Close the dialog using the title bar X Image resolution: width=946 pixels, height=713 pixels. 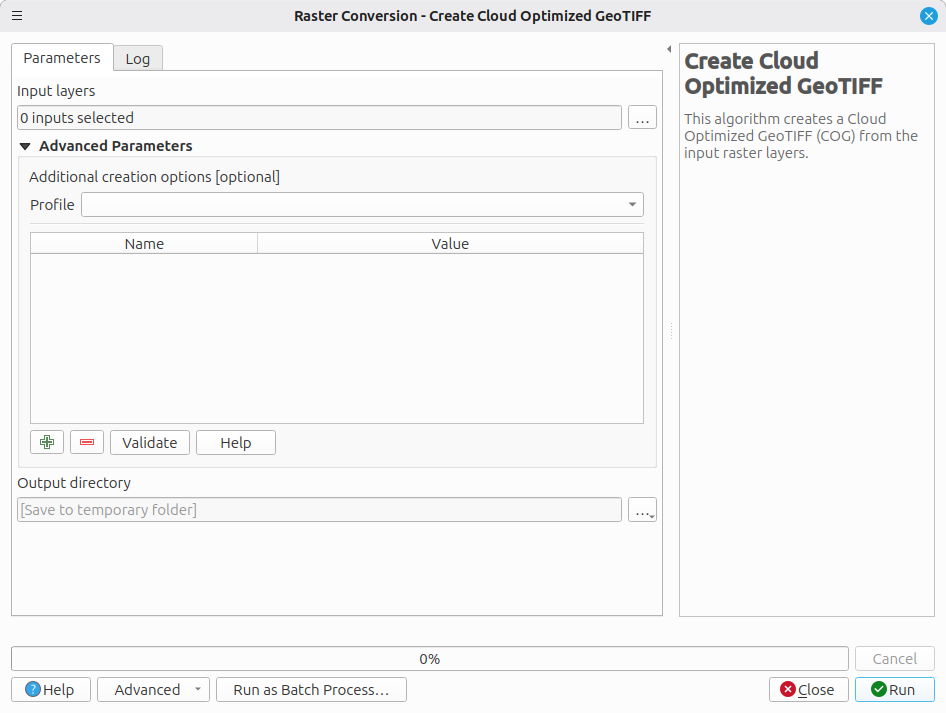pos(928,16)
